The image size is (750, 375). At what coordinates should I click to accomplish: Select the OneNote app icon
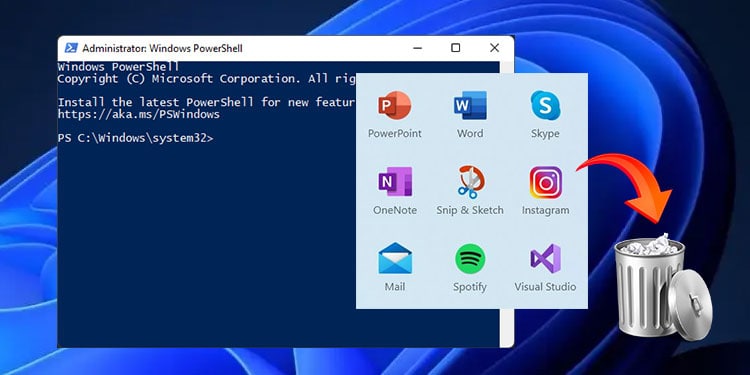pos(395,182)
